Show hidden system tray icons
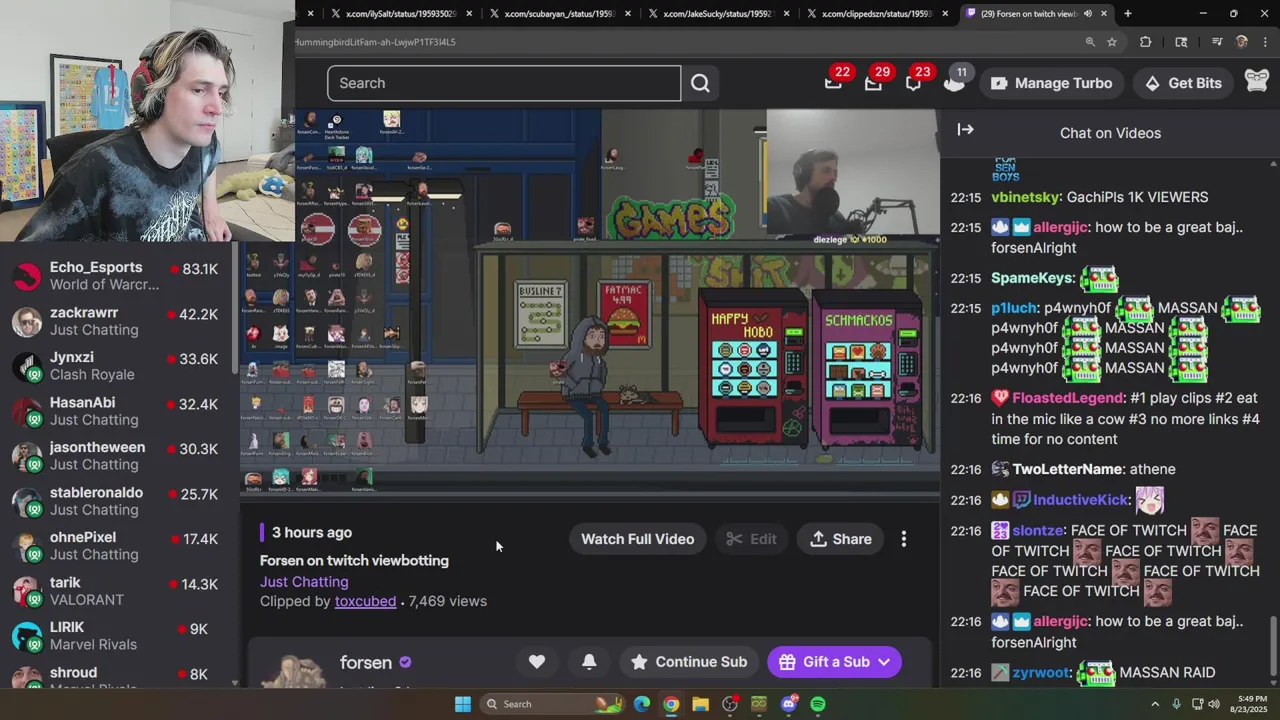 [1155, 704]
